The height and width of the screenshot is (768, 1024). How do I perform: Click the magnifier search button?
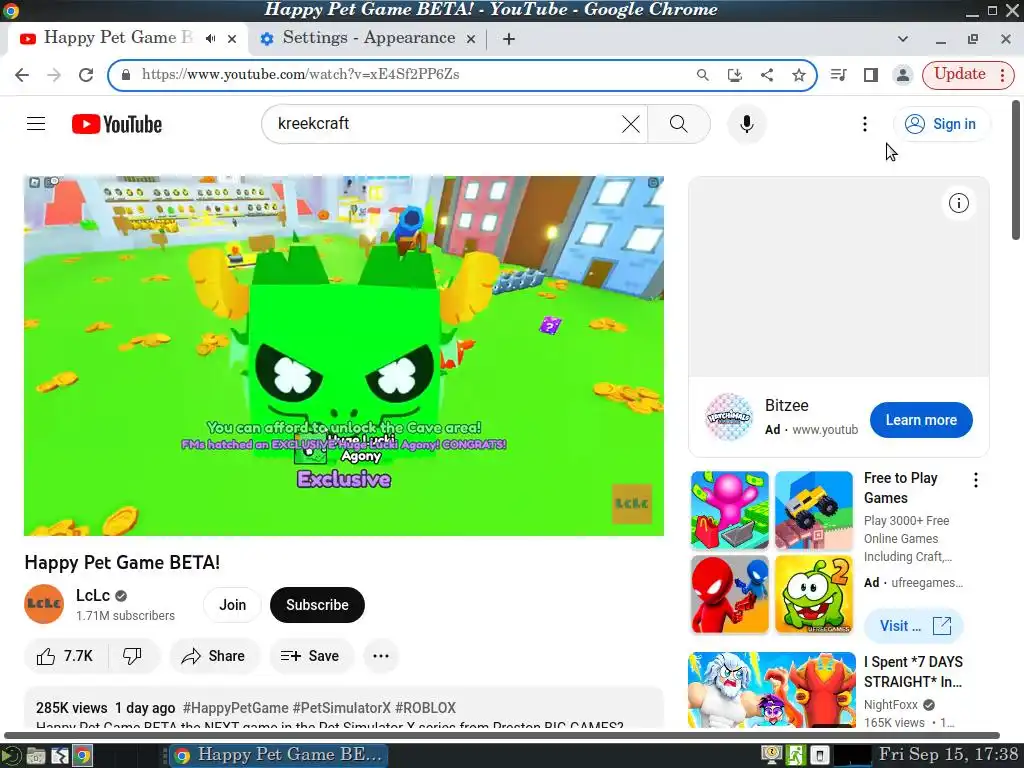[679, 123]
